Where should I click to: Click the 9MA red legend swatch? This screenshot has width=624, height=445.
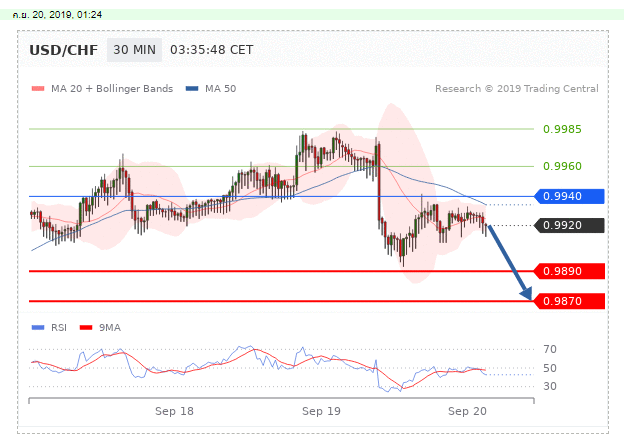(x=86, y=328)
